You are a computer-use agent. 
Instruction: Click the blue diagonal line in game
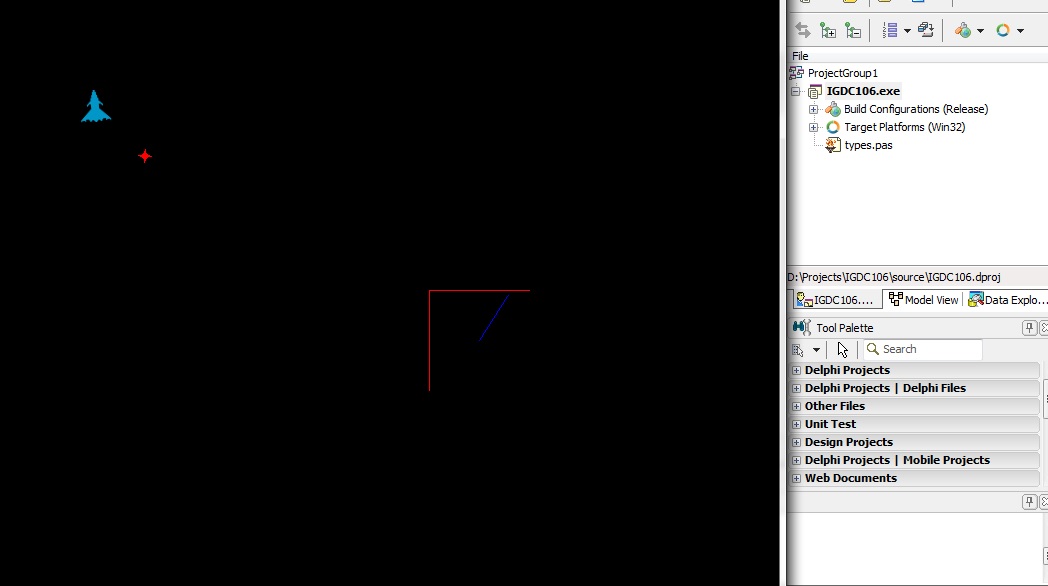[494, 318]
